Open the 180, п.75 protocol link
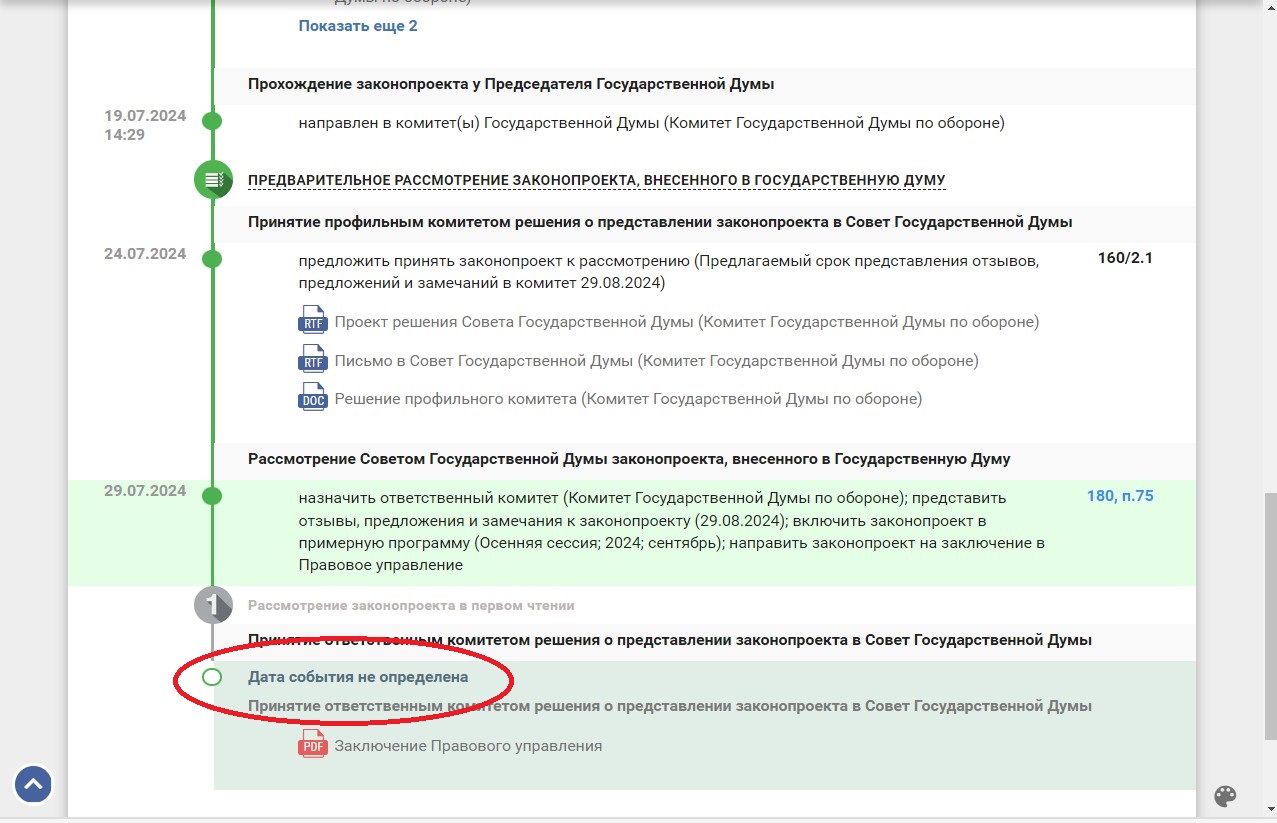This screenshot has width=1277, height=823. (x=1120, y=496)
